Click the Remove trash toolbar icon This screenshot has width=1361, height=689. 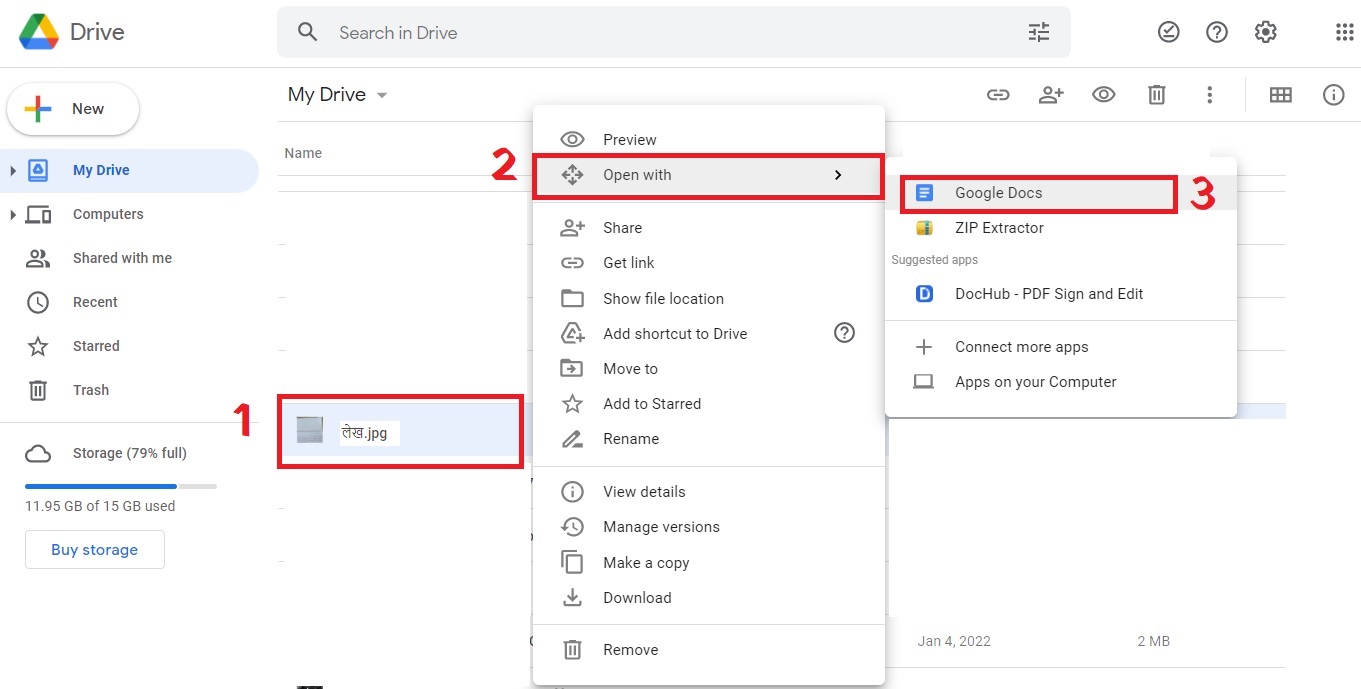point(1157,95)
